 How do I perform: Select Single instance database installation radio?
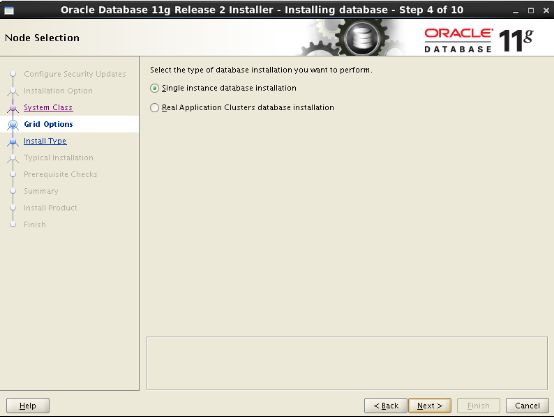pos(154,88)
